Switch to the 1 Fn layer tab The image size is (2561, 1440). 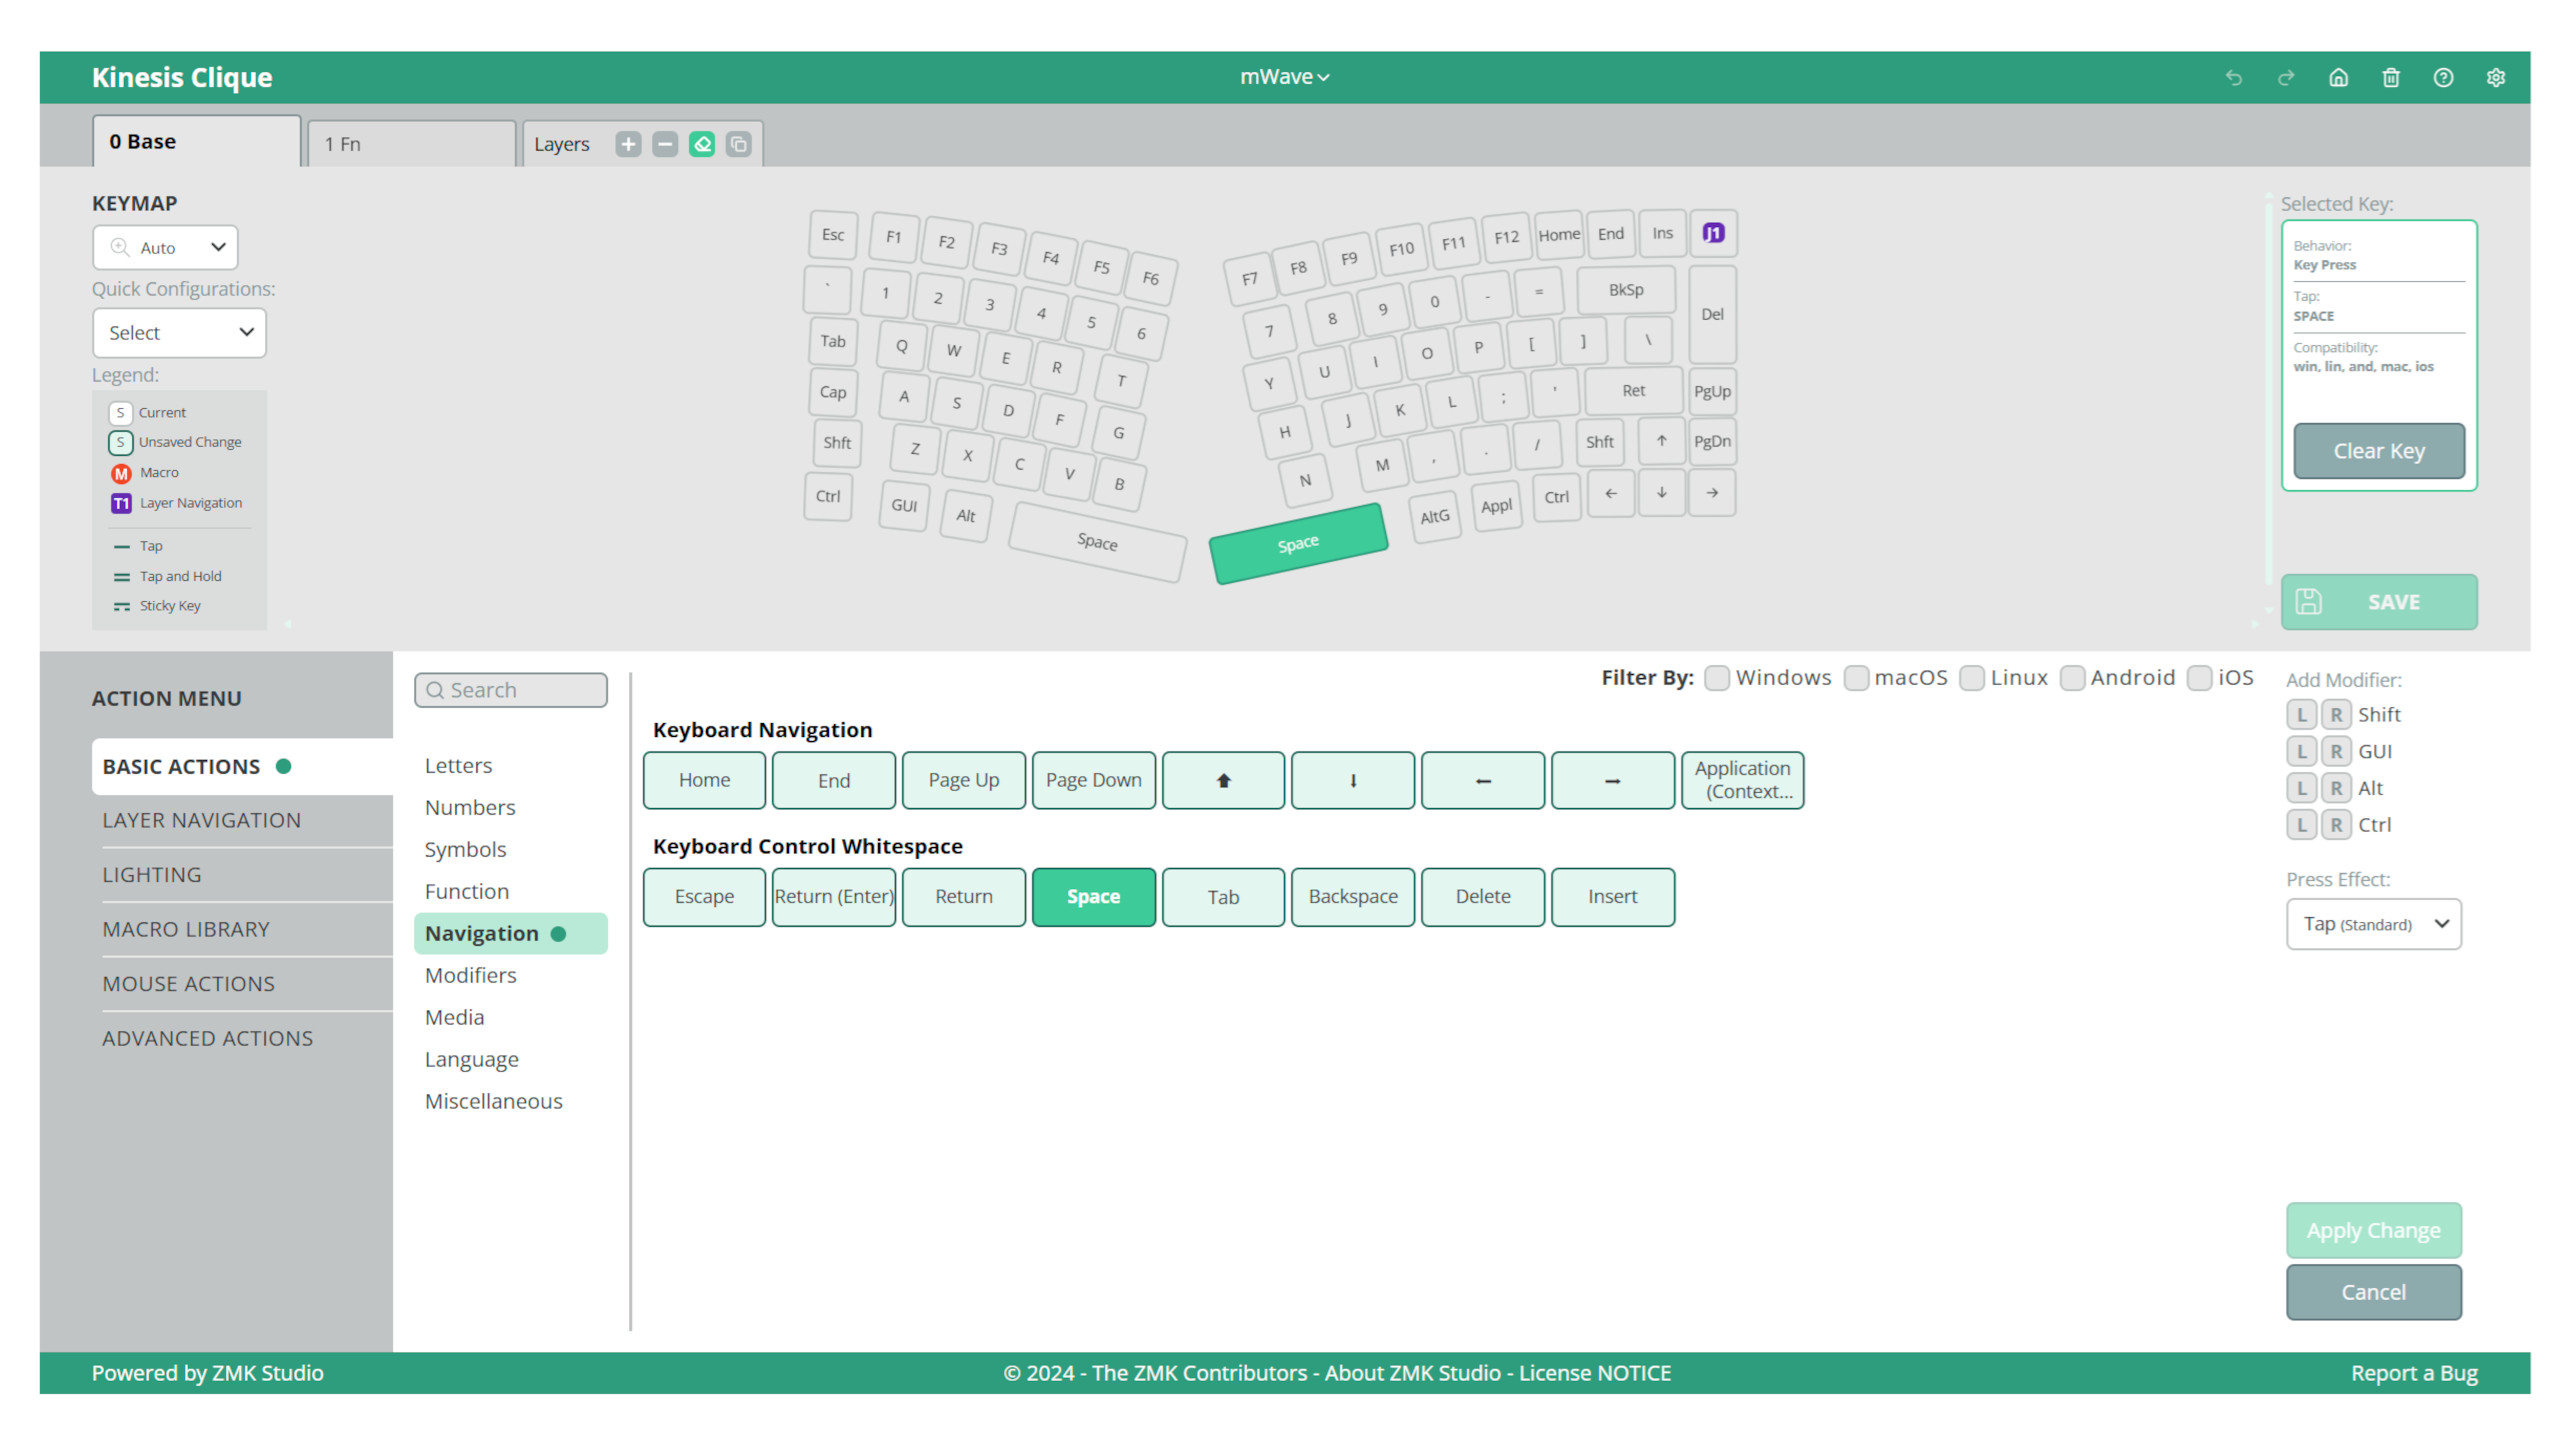[411, 144]
